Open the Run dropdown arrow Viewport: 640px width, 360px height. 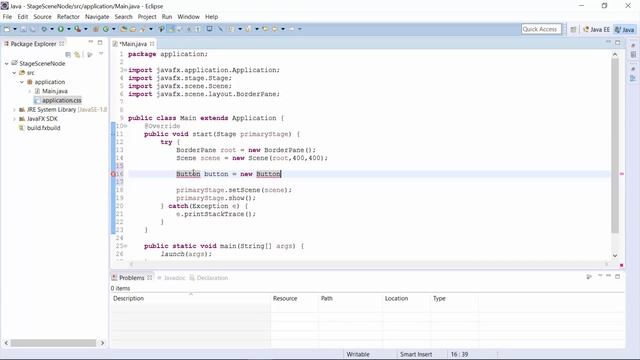pyautogui.click(x=69, y=29)
